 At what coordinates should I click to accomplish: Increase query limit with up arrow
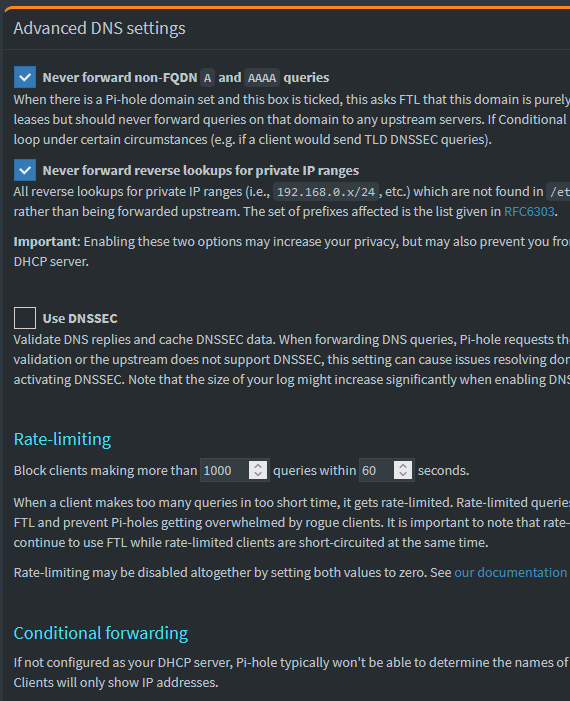258,465
